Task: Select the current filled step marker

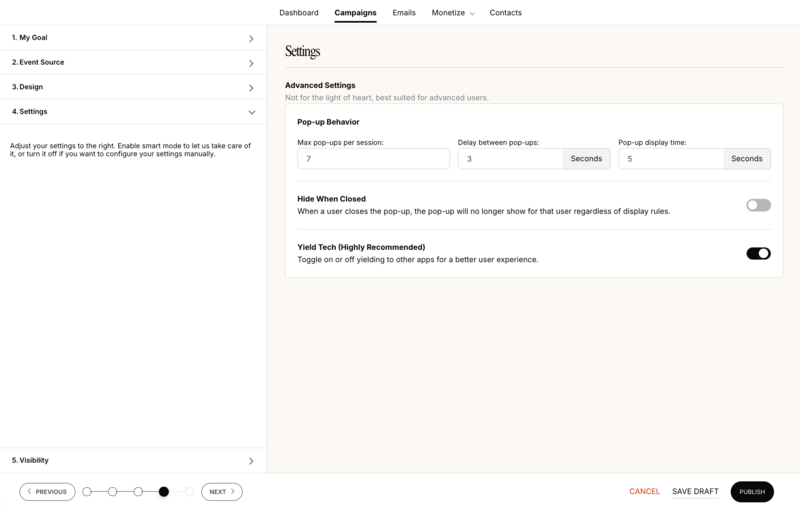Action: point(164,492)
